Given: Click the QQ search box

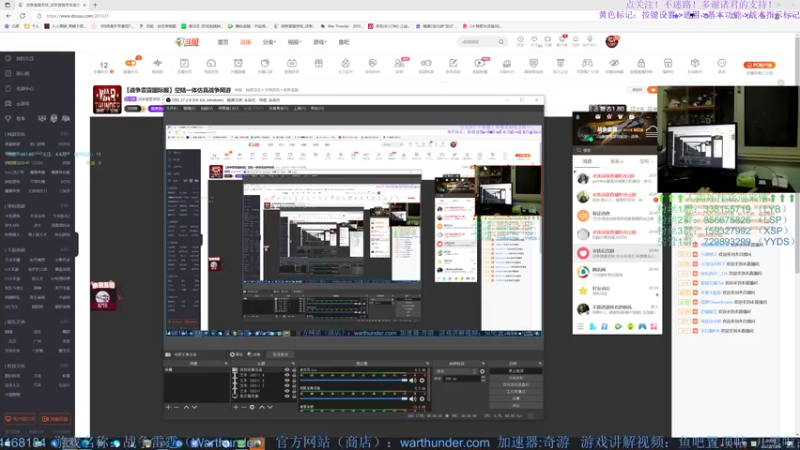Looking at the screenshot, I should [x=616, y=151].
